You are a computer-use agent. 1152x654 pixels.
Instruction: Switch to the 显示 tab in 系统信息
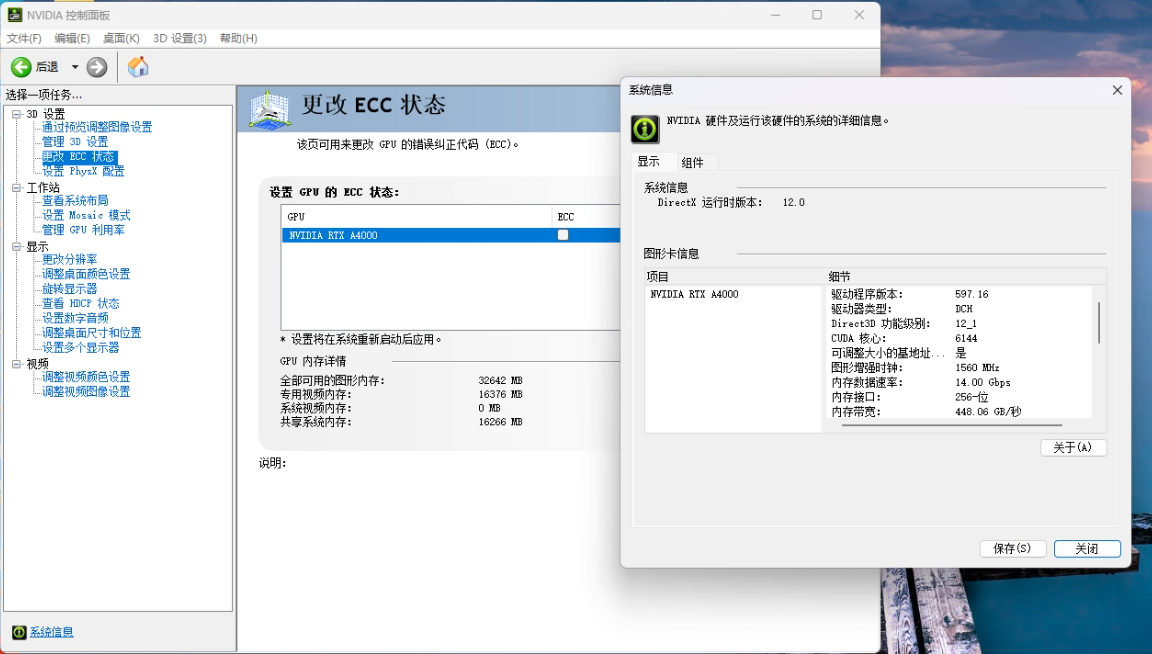[x=649, y=162]
